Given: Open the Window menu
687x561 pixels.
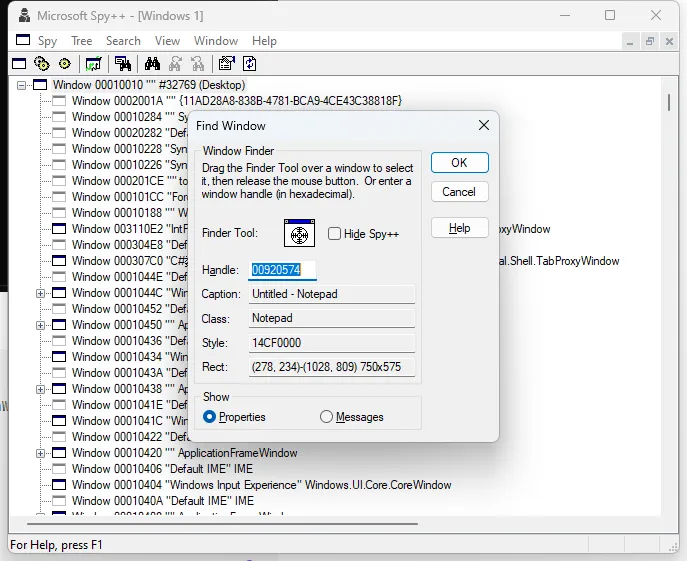Looking at the screenshot, I should [216, 41].
